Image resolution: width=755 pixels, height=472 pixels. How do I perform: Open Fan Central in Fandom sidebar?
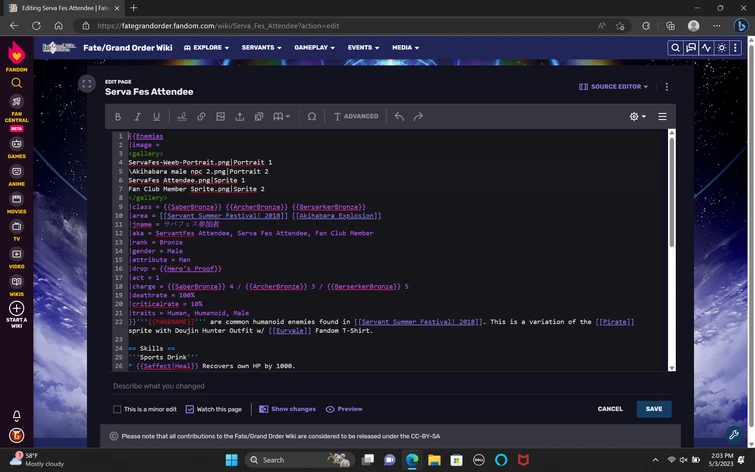tap(16, 113)
